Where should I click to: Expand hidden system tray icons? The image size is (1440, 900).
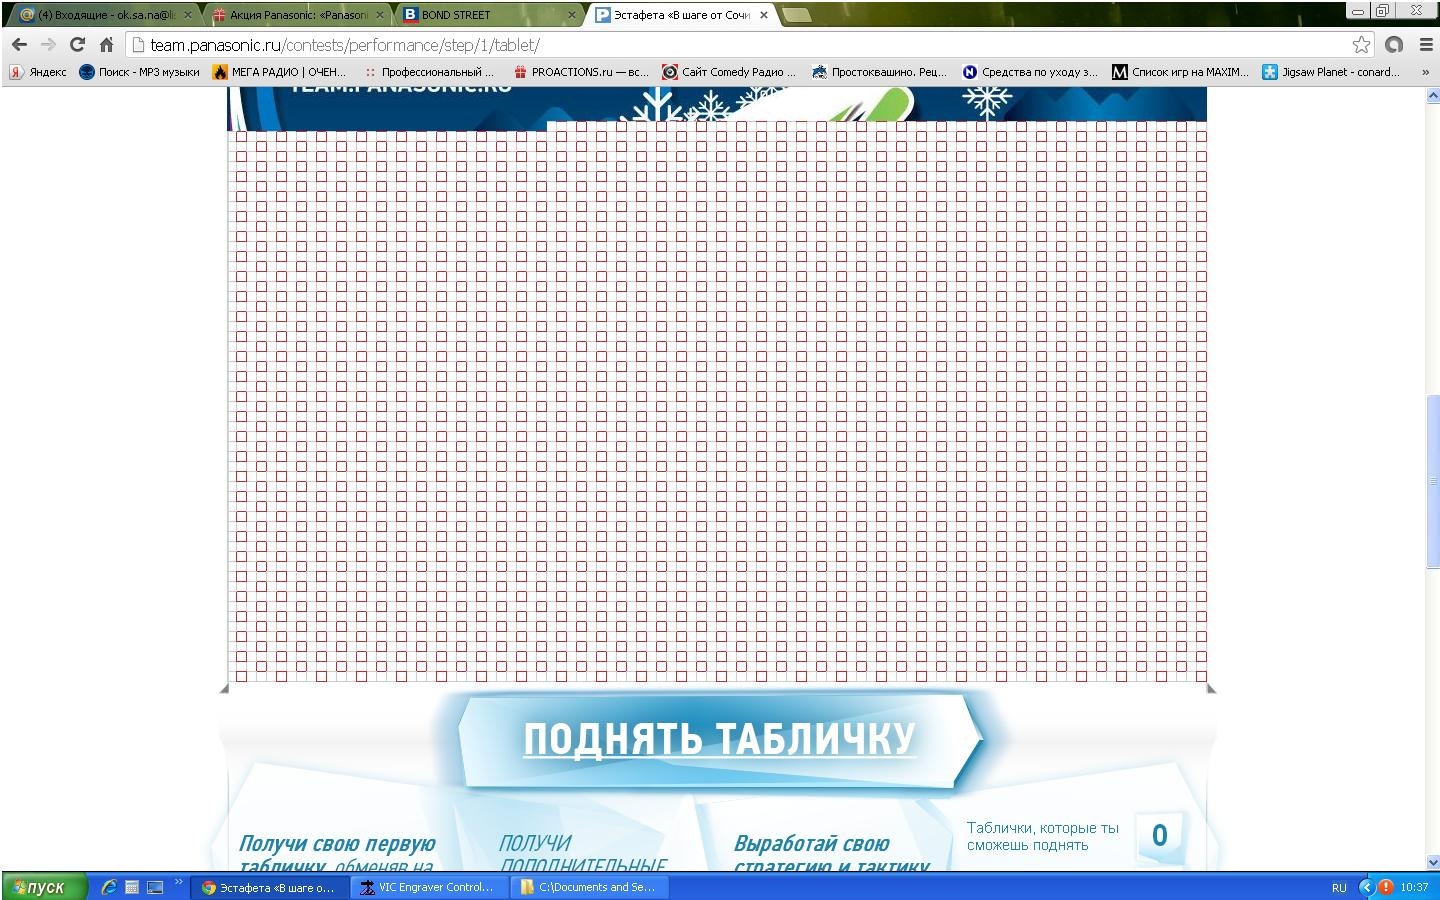(x=1366, y=887)
